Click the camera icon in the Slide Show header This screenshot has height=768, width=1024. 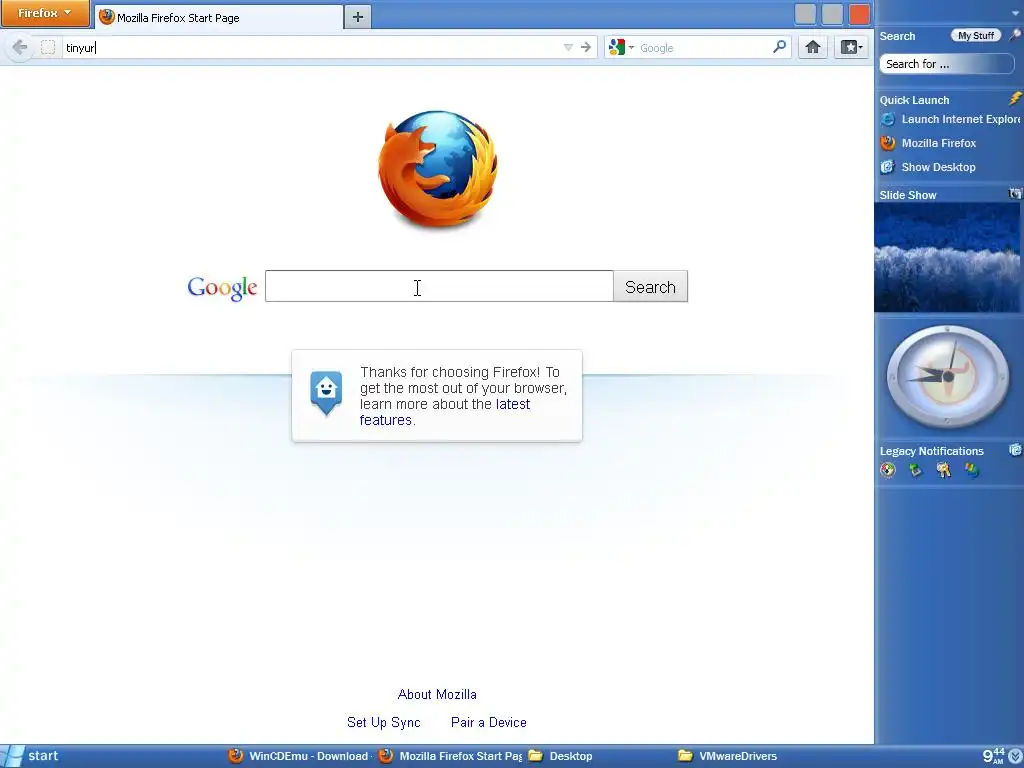(x=1015, y=194)
